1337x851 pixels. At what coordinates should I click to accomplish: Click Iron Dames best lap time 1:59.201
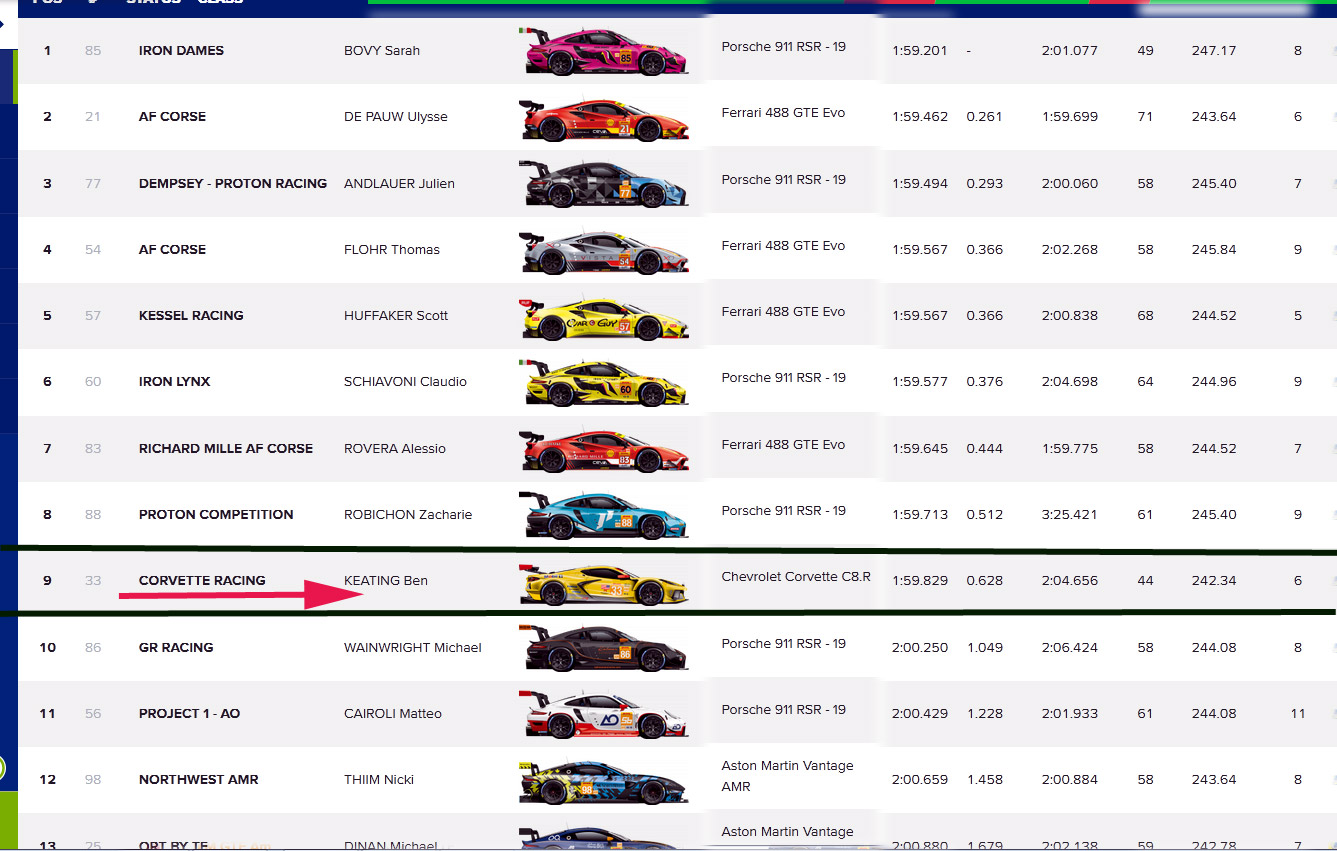[x=919, y=50]
